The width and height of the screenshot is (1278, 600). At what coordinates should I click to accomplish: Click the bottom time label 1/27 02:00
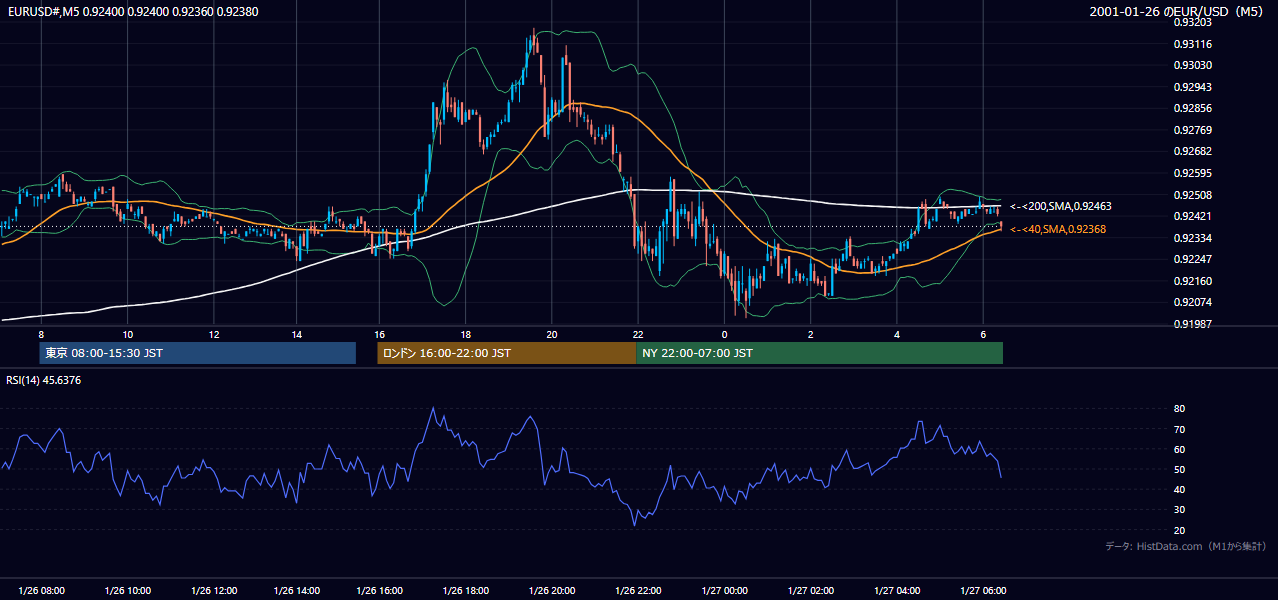click(810, 591)
